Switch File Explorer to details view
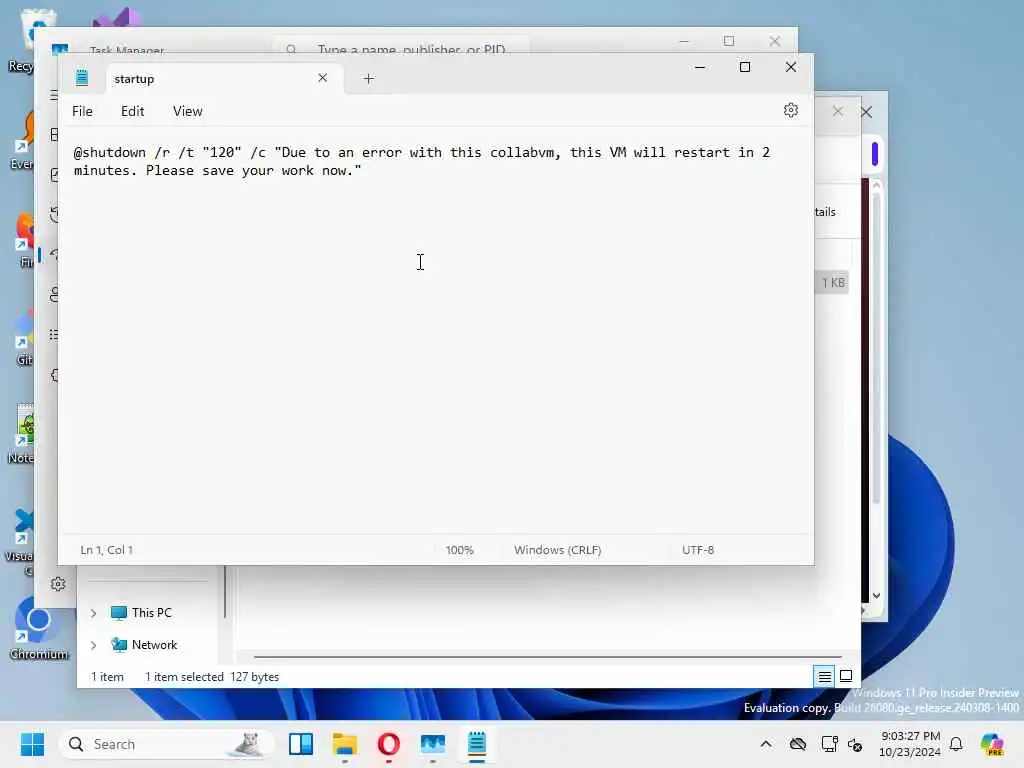Viewport: 1024px width, 768px height. (825, 677)
